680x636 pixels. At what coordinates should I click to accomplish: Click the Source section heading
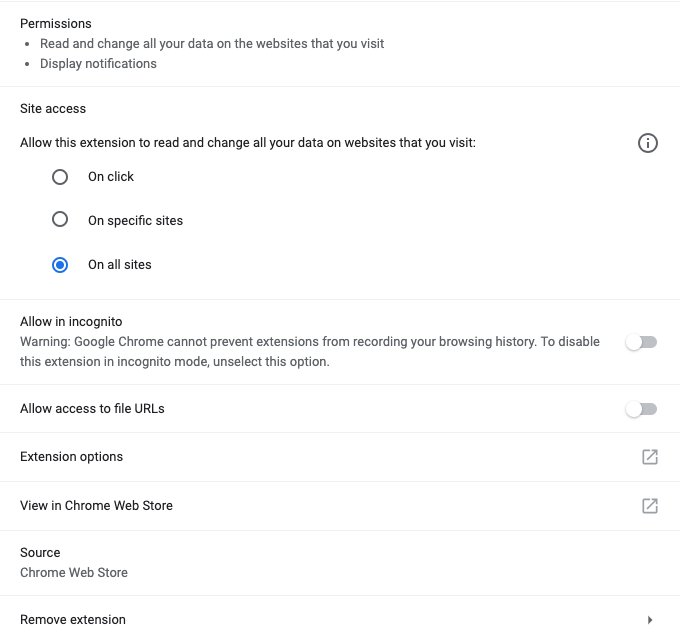[40, 553]
